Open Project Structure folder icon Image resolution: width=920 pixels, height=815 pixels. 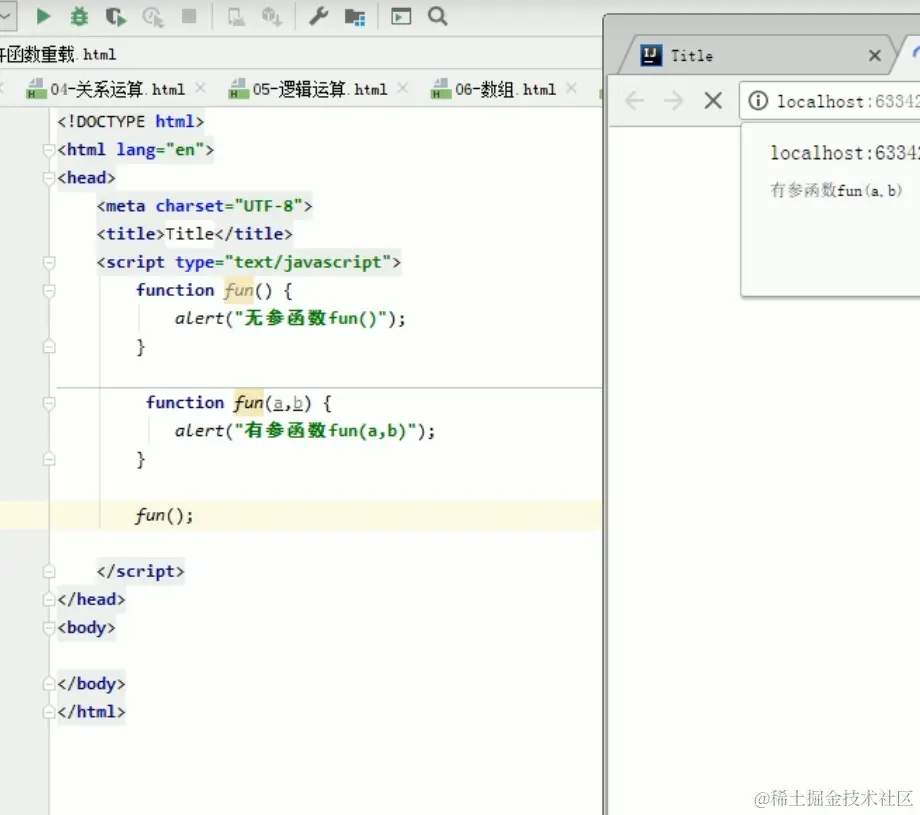(355, 18)
